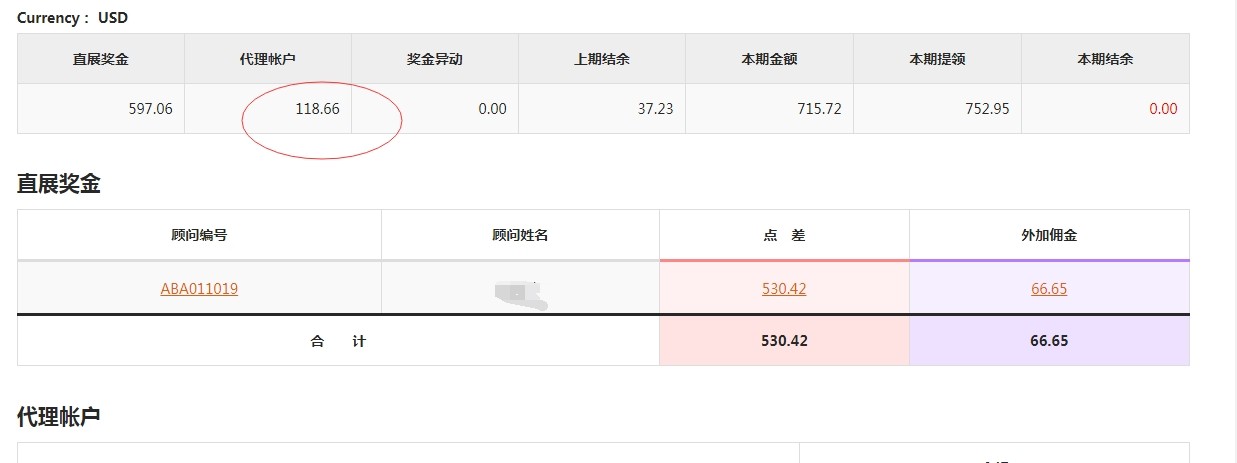Screen dimensions: 1237x463
Task: Click the circled 118.66 agent account value
Action: pos(318,109)
